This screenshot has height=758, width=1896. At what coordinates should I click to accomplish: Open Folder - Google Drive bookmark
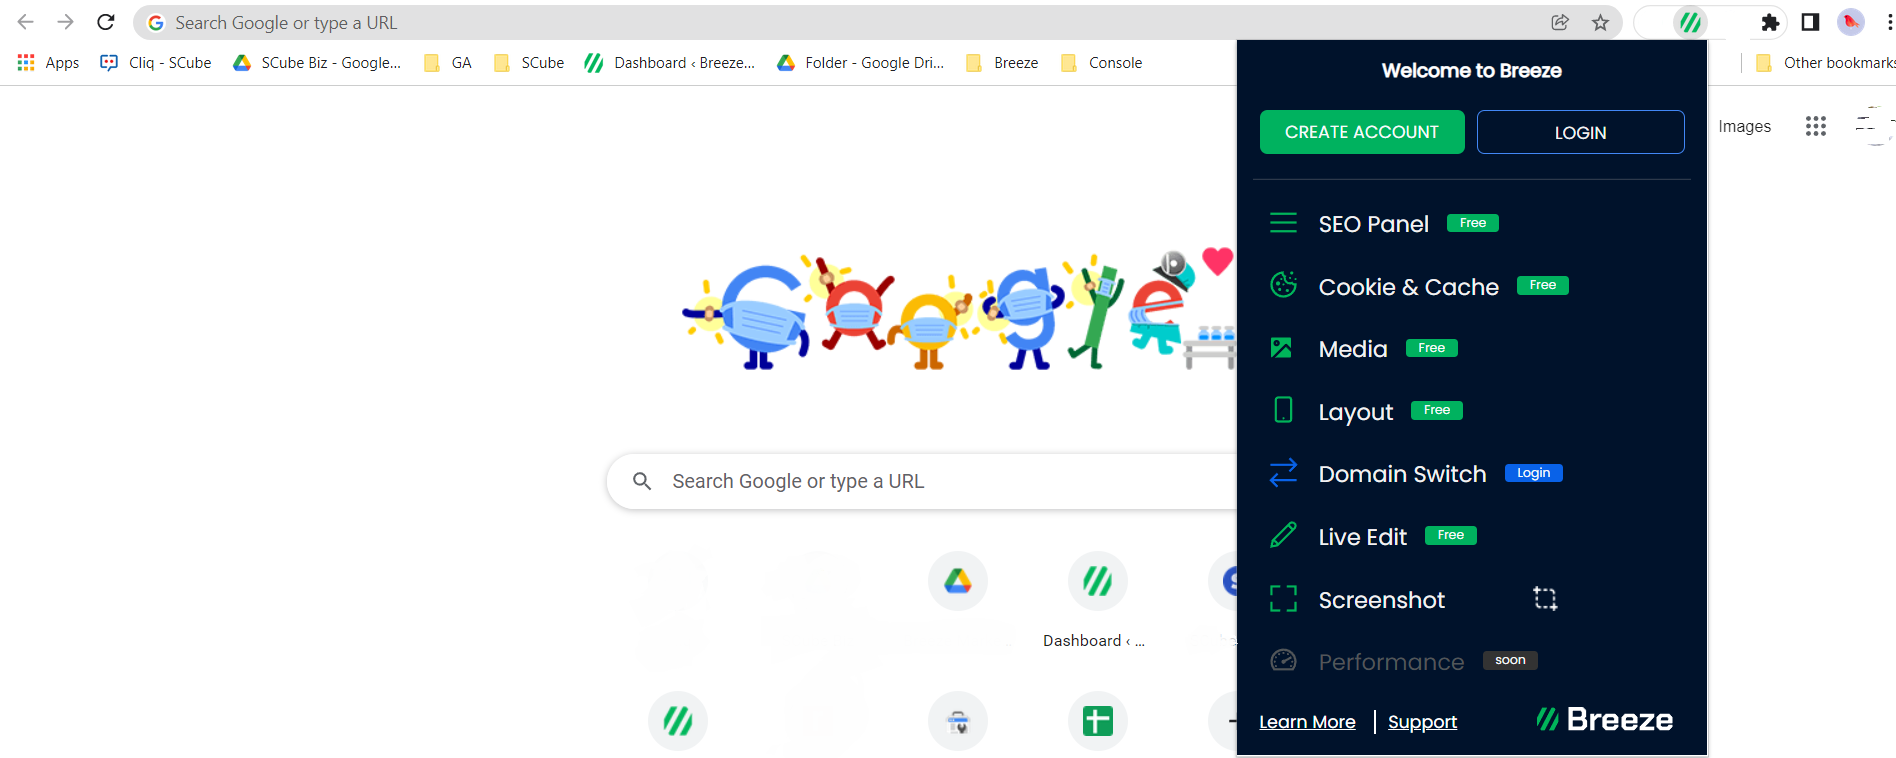tap(861, 63)
